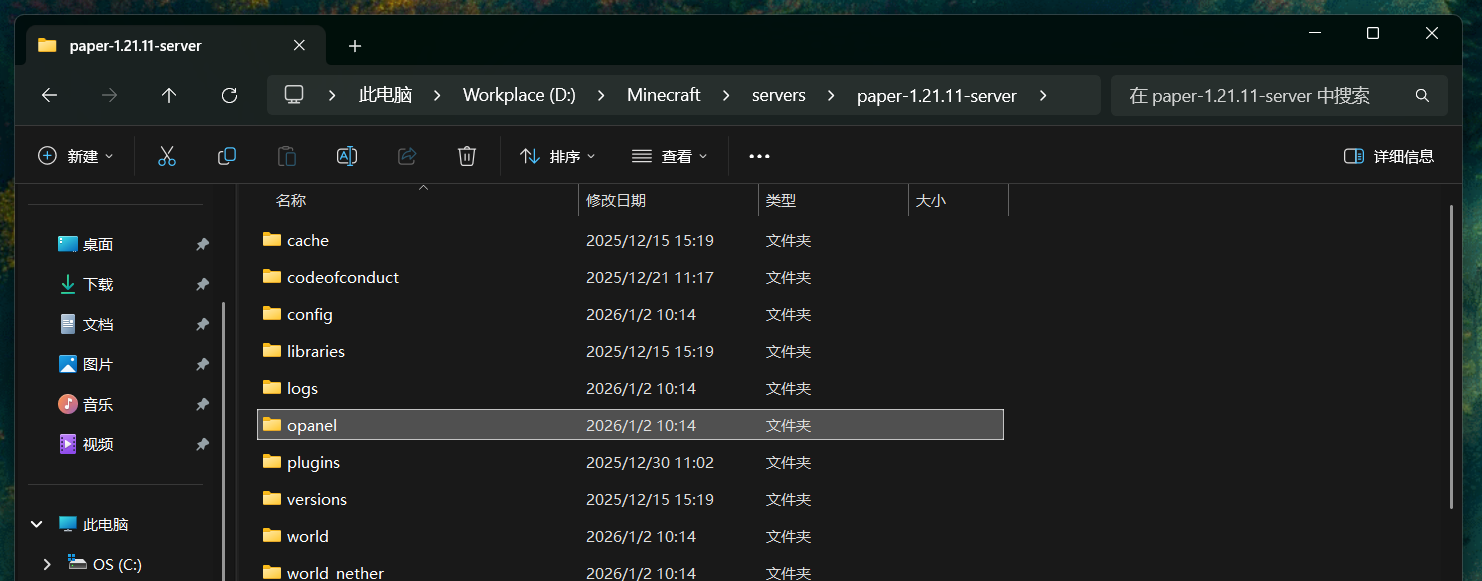Click the Rename icon in toolbar
1482x581 pixels.
[346, 156]
